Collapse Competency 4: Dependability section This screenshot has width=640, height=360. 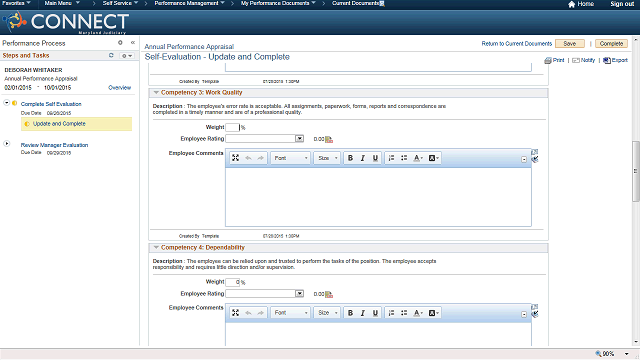(156, 247)
